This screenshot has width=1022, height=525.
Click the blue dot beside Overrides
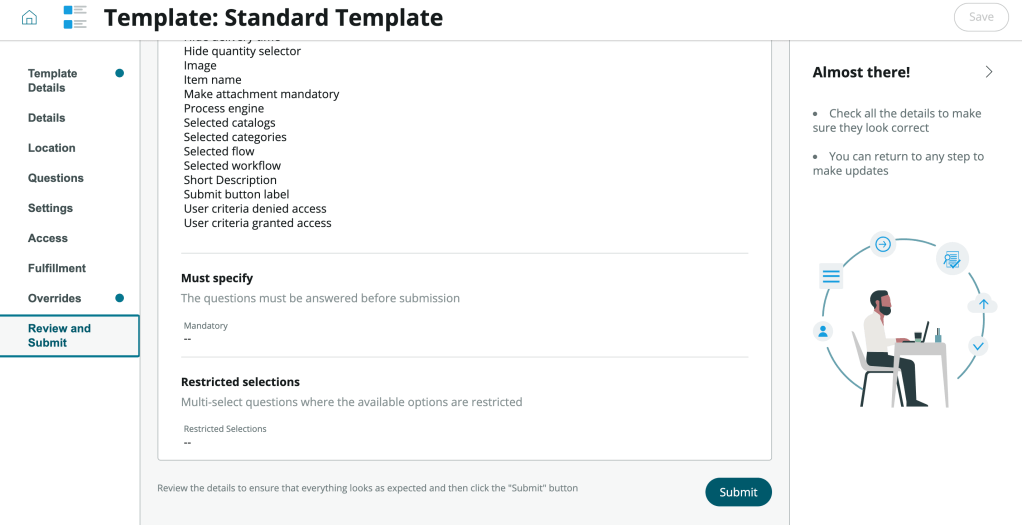120,298
